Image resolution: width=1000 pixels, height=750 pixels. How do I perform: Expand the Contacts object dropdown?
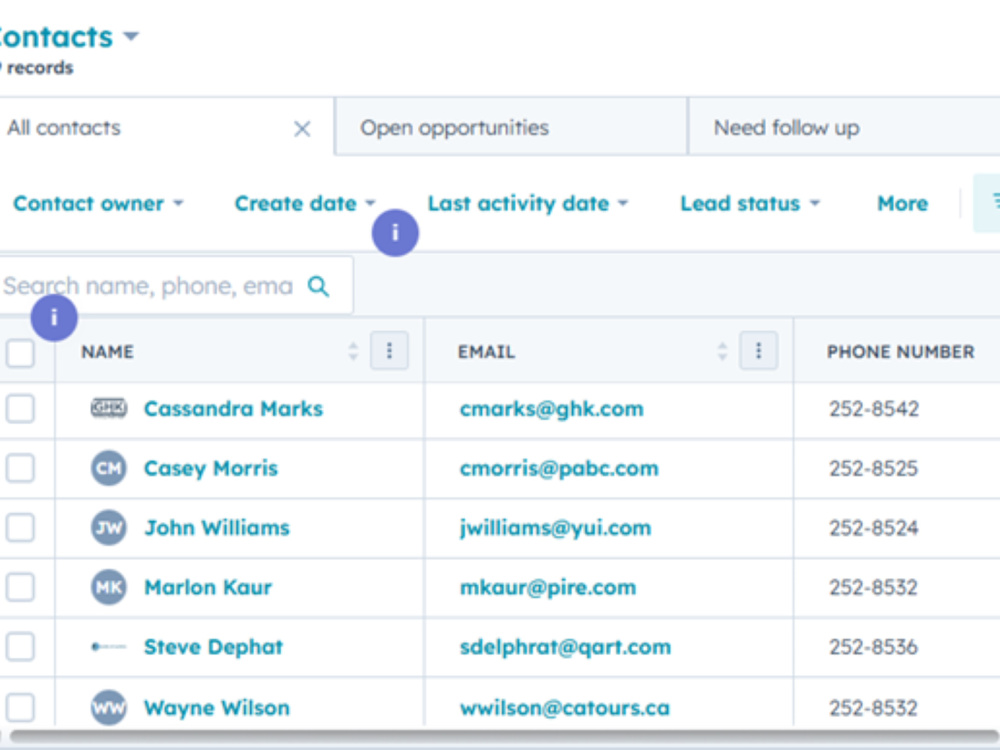131,36
